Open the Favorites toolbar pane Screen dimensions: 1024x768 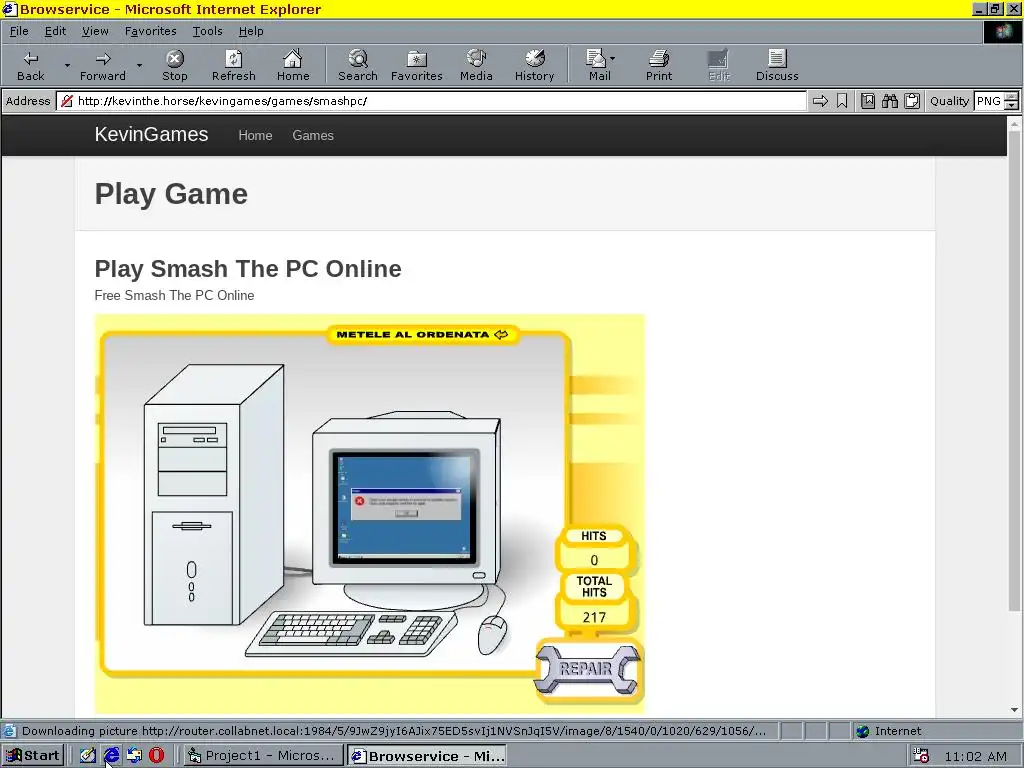(x=417, y=65)
